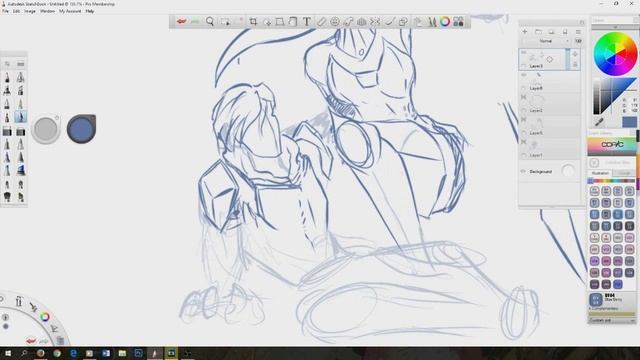
Task: Click the four-square UI toggle icon in the toolbar
Action: coord(458,22)
